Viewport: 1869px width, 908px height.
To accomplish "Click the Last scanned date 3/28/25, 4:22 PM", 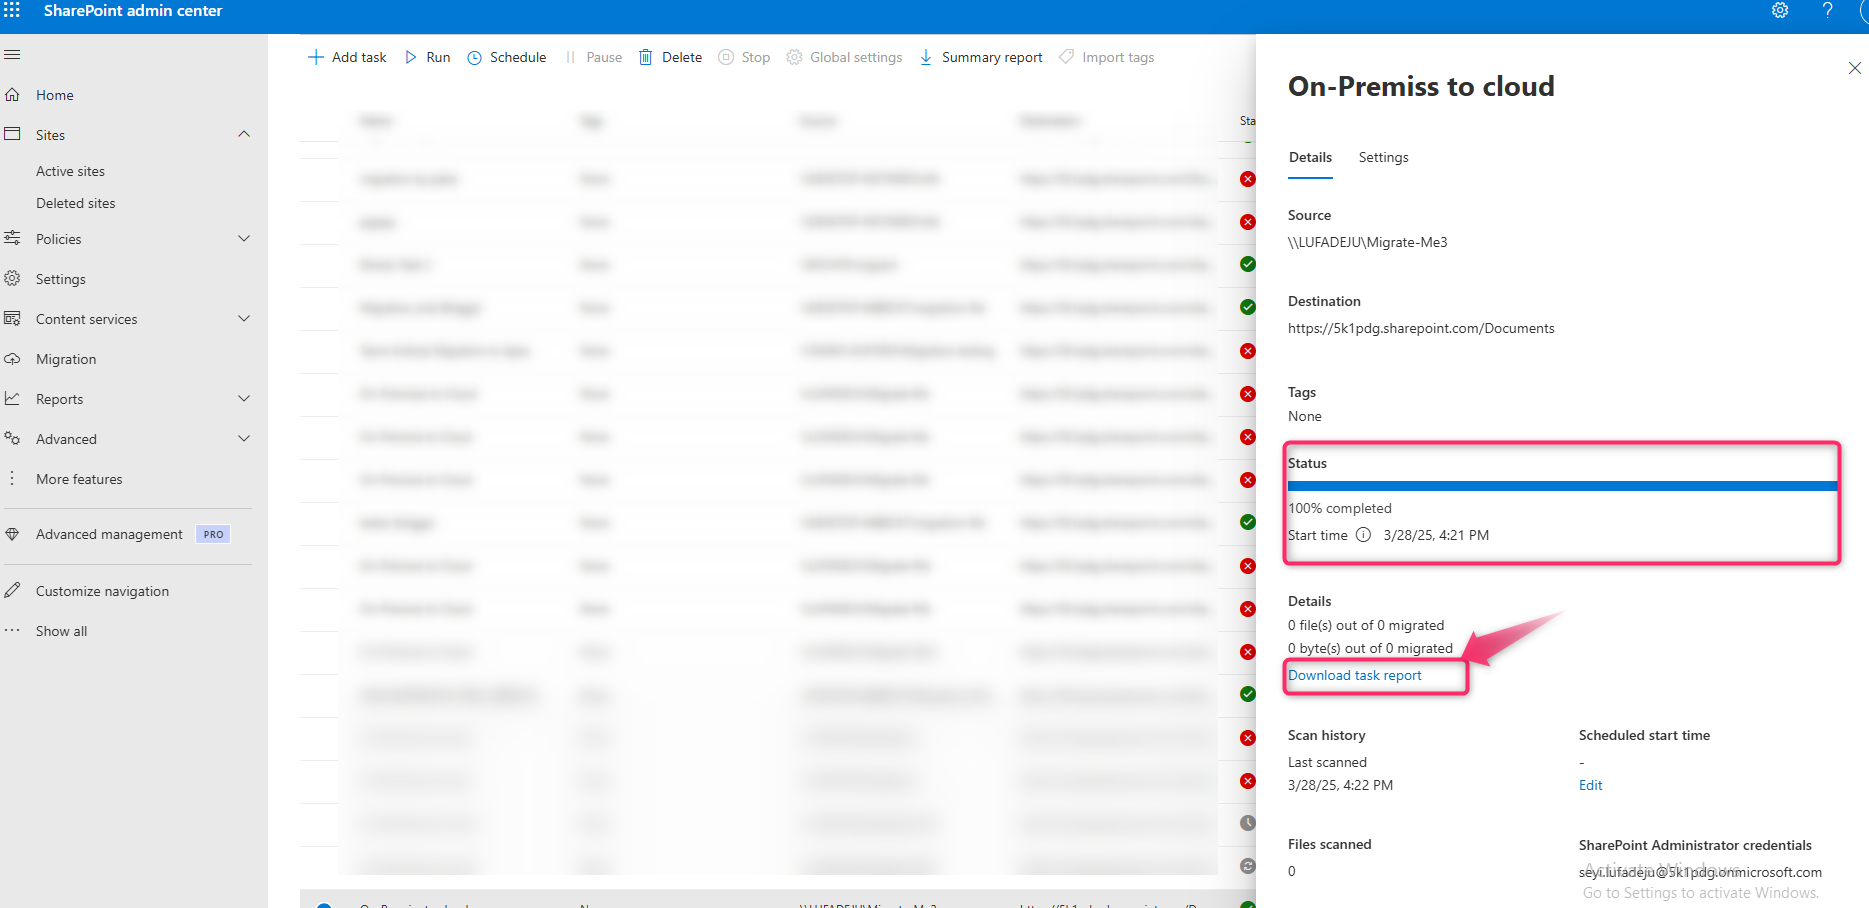I will coord(1340,785).
